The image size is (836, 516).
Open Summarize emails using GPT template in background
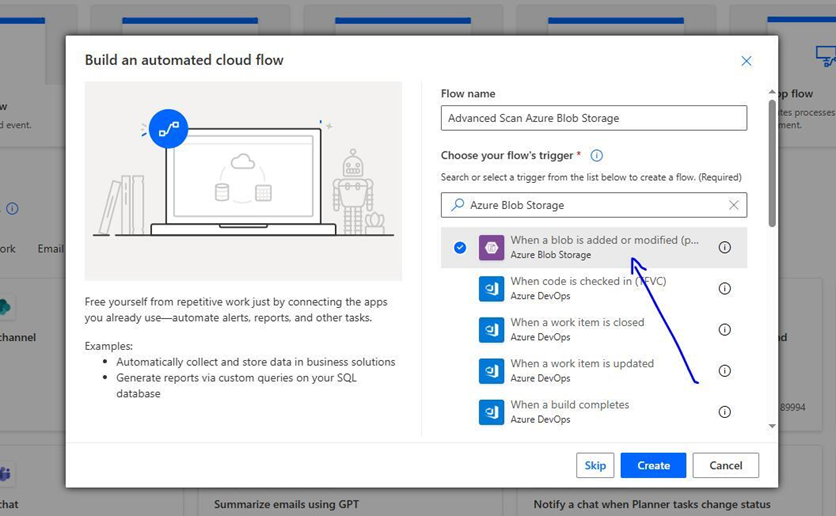click(286, 504)
